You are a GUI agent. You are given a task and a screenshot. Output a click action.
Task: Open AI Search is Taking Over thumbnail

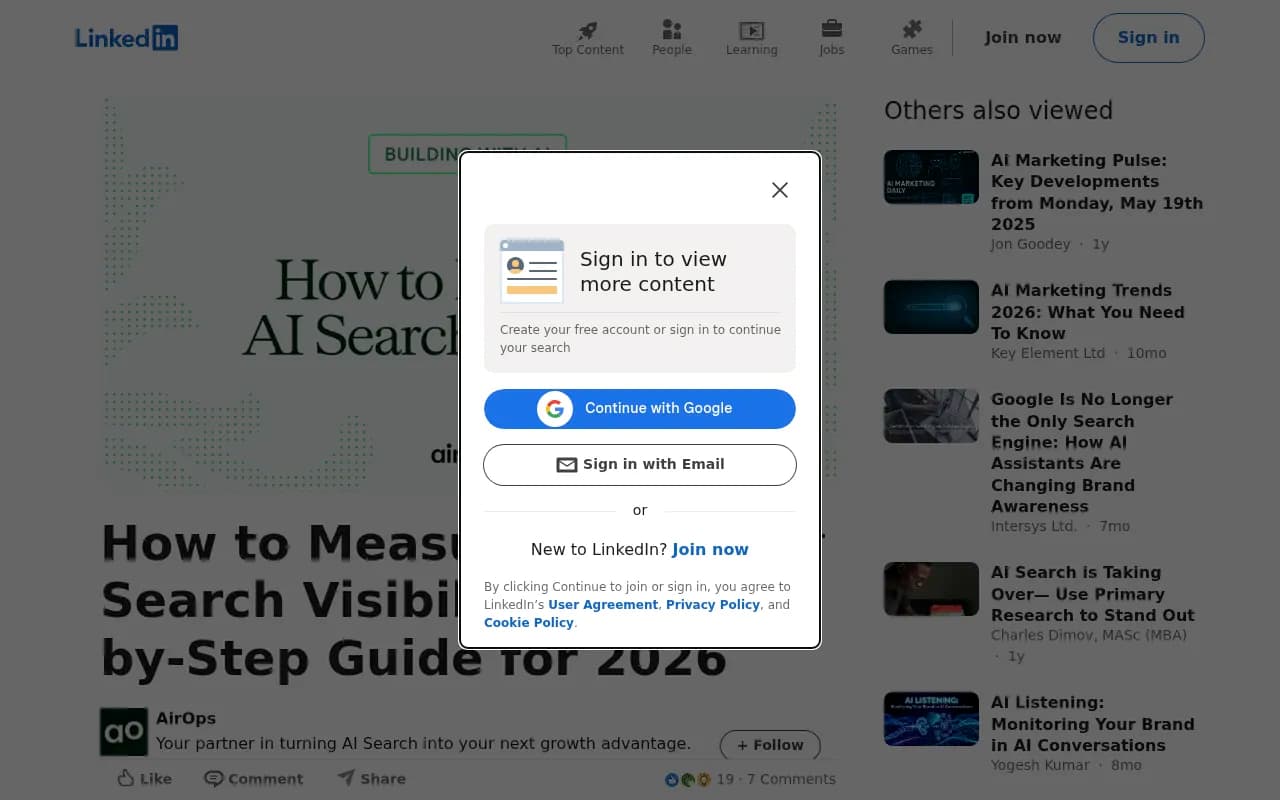[x=931, y=589]
